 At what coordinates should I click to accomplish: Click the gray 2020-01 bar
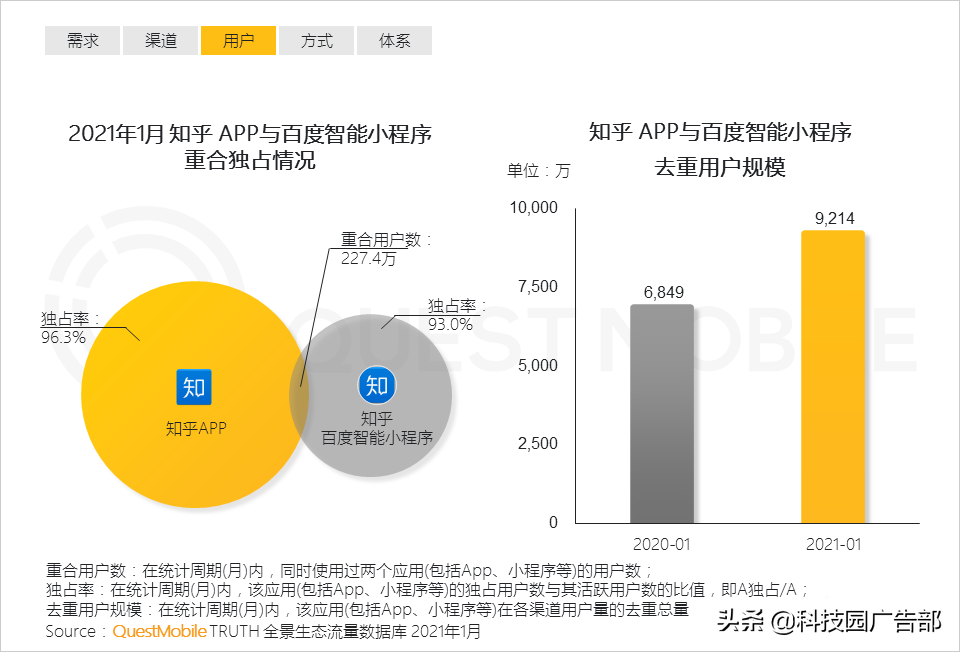click(x=662, y=414)
